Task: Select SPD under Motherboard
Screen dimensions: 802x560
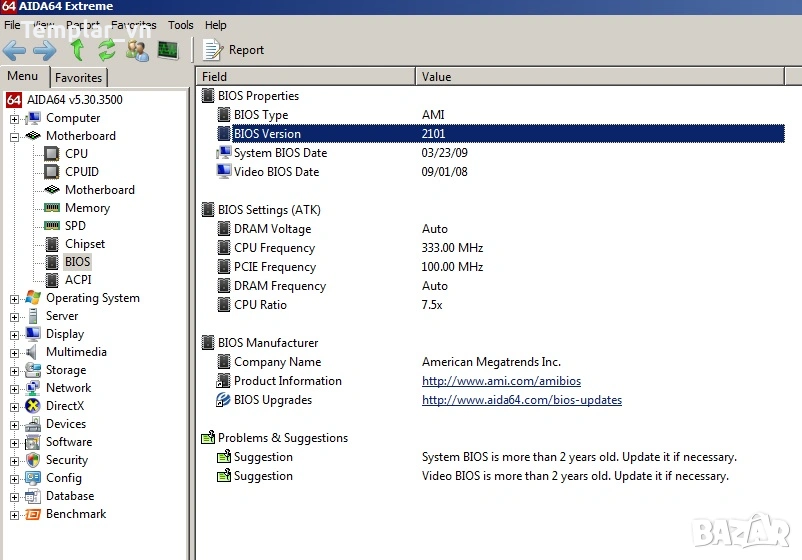Action: (75, 226)
